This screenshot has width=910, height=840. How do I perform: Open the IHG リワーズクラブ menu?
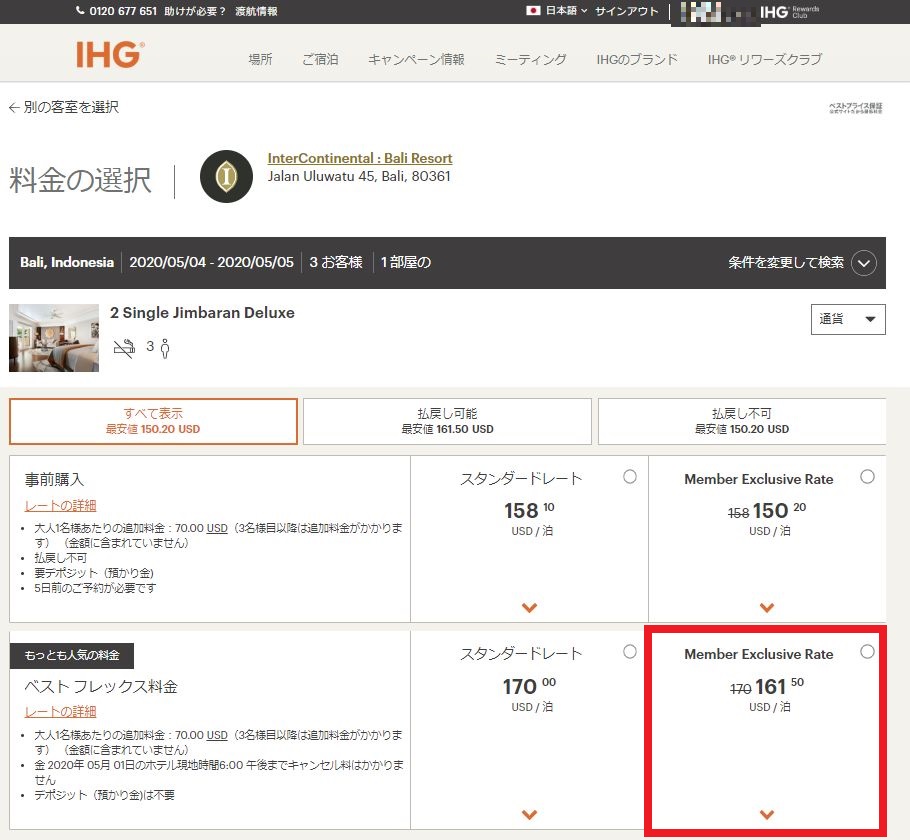(765, 59)
